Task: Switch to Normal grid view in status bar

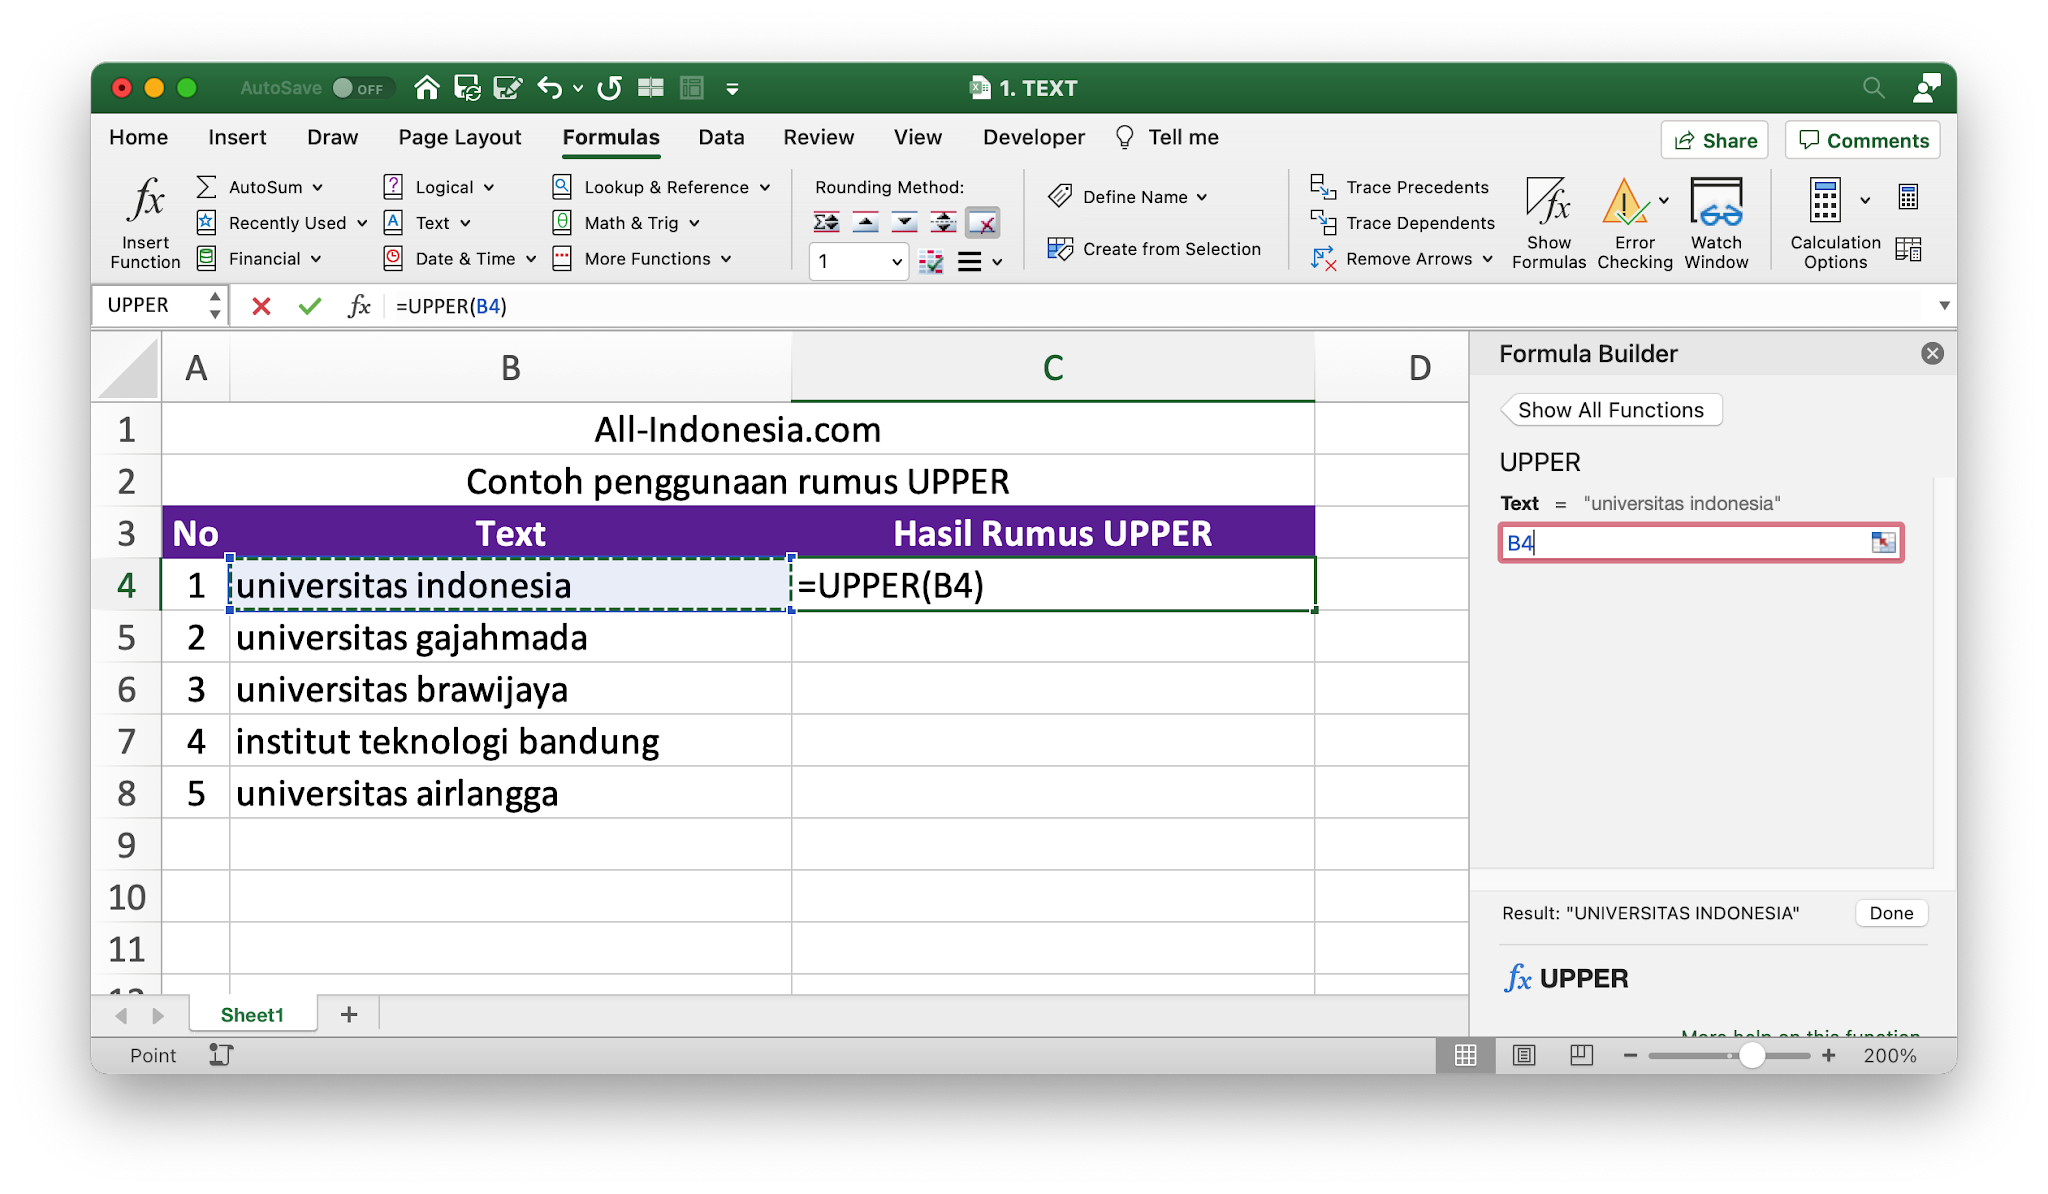Action: [x=1466, y=1055]
